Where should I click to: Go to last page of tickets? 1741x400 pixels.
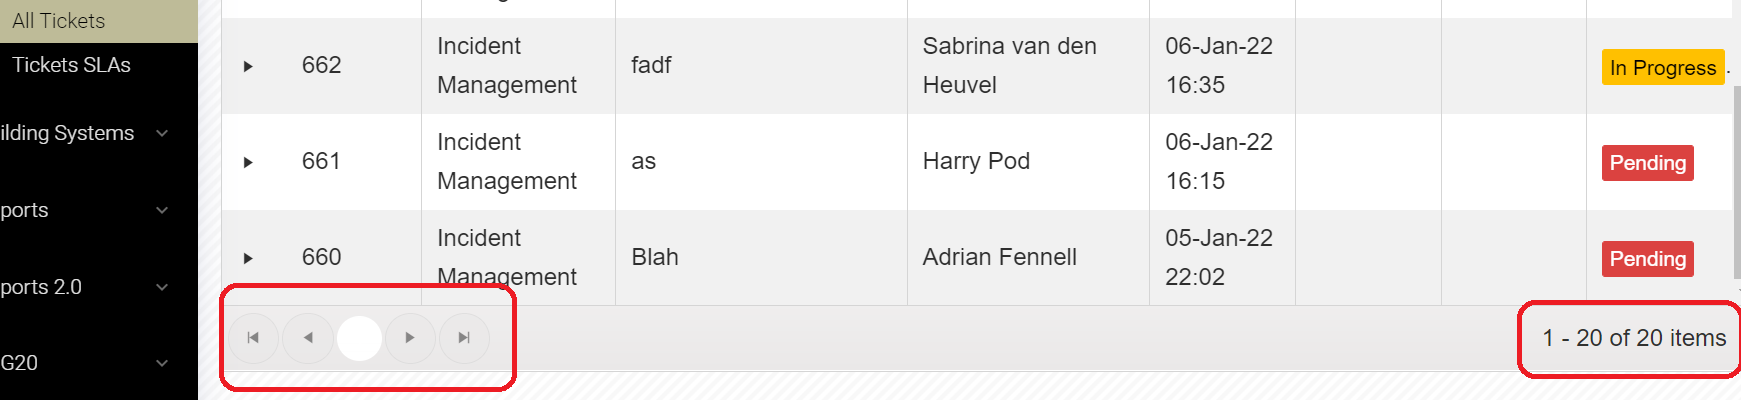tap(464, 338)
